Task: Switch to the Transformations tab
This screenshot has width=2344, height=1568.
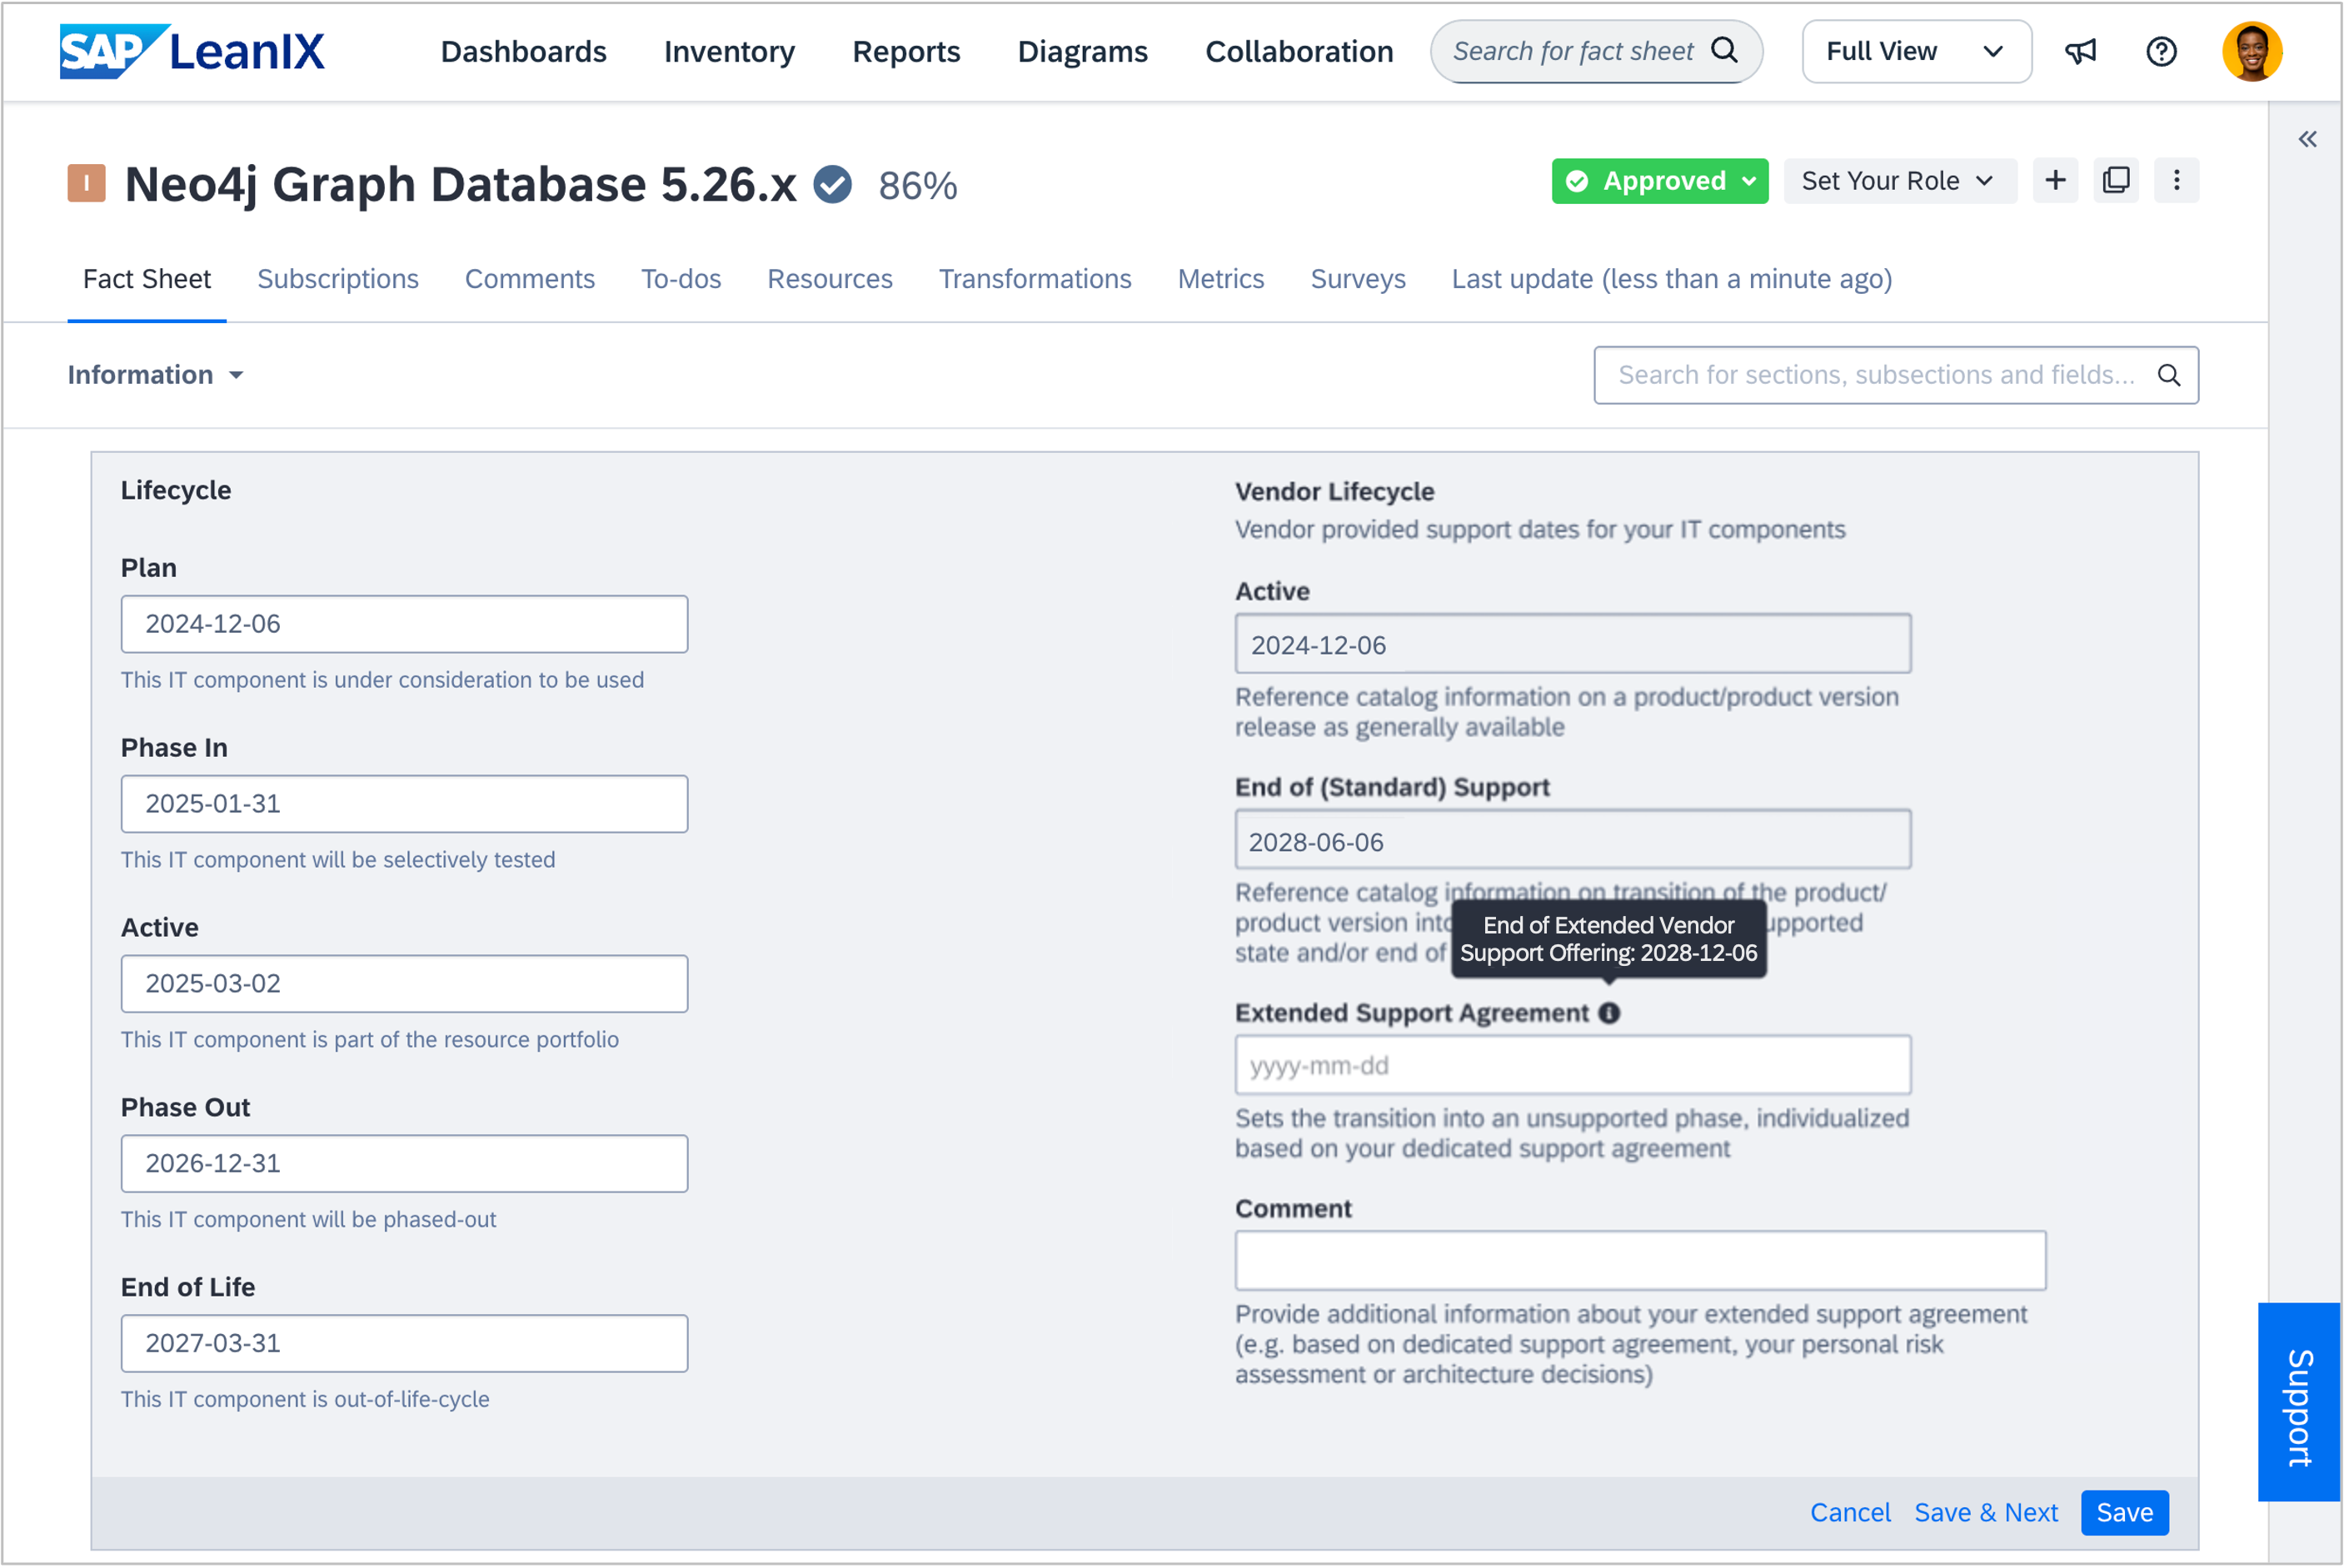Action: point(1035,279)
